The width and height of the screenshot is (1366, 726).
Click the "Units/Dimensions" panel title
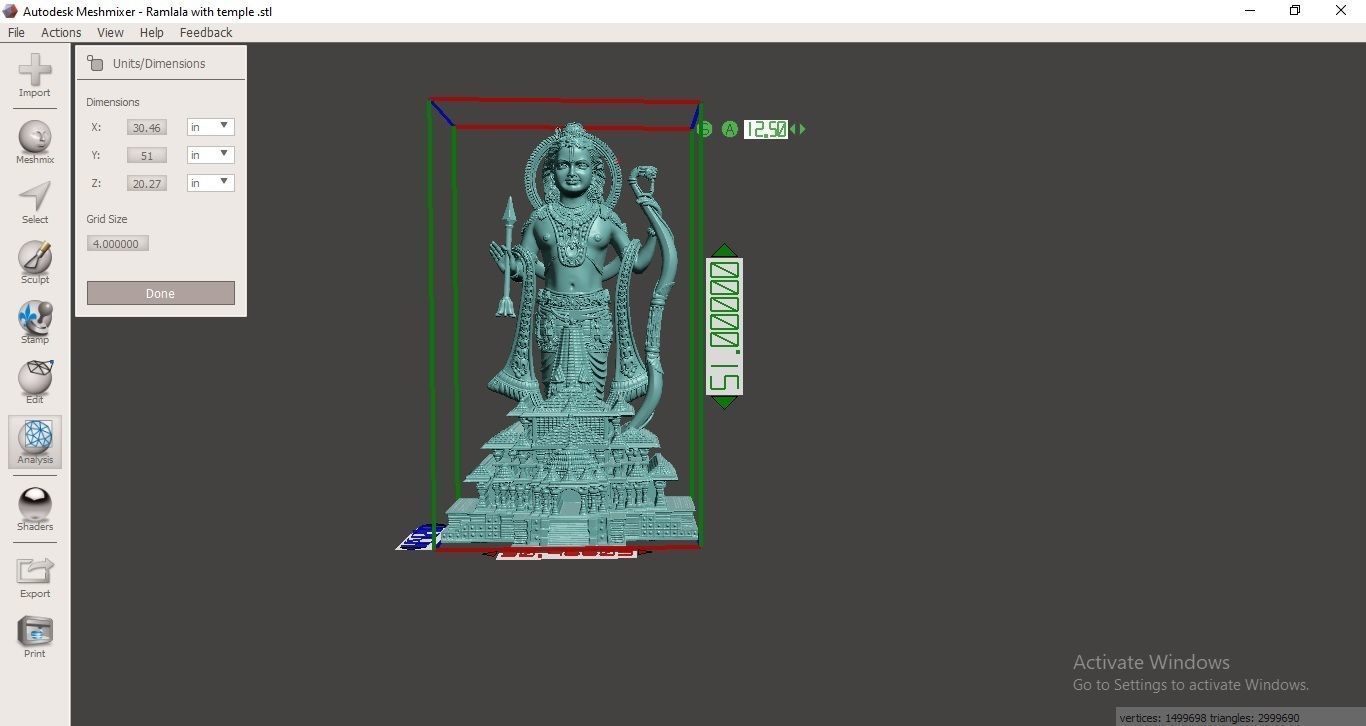[x=159, y=63]
